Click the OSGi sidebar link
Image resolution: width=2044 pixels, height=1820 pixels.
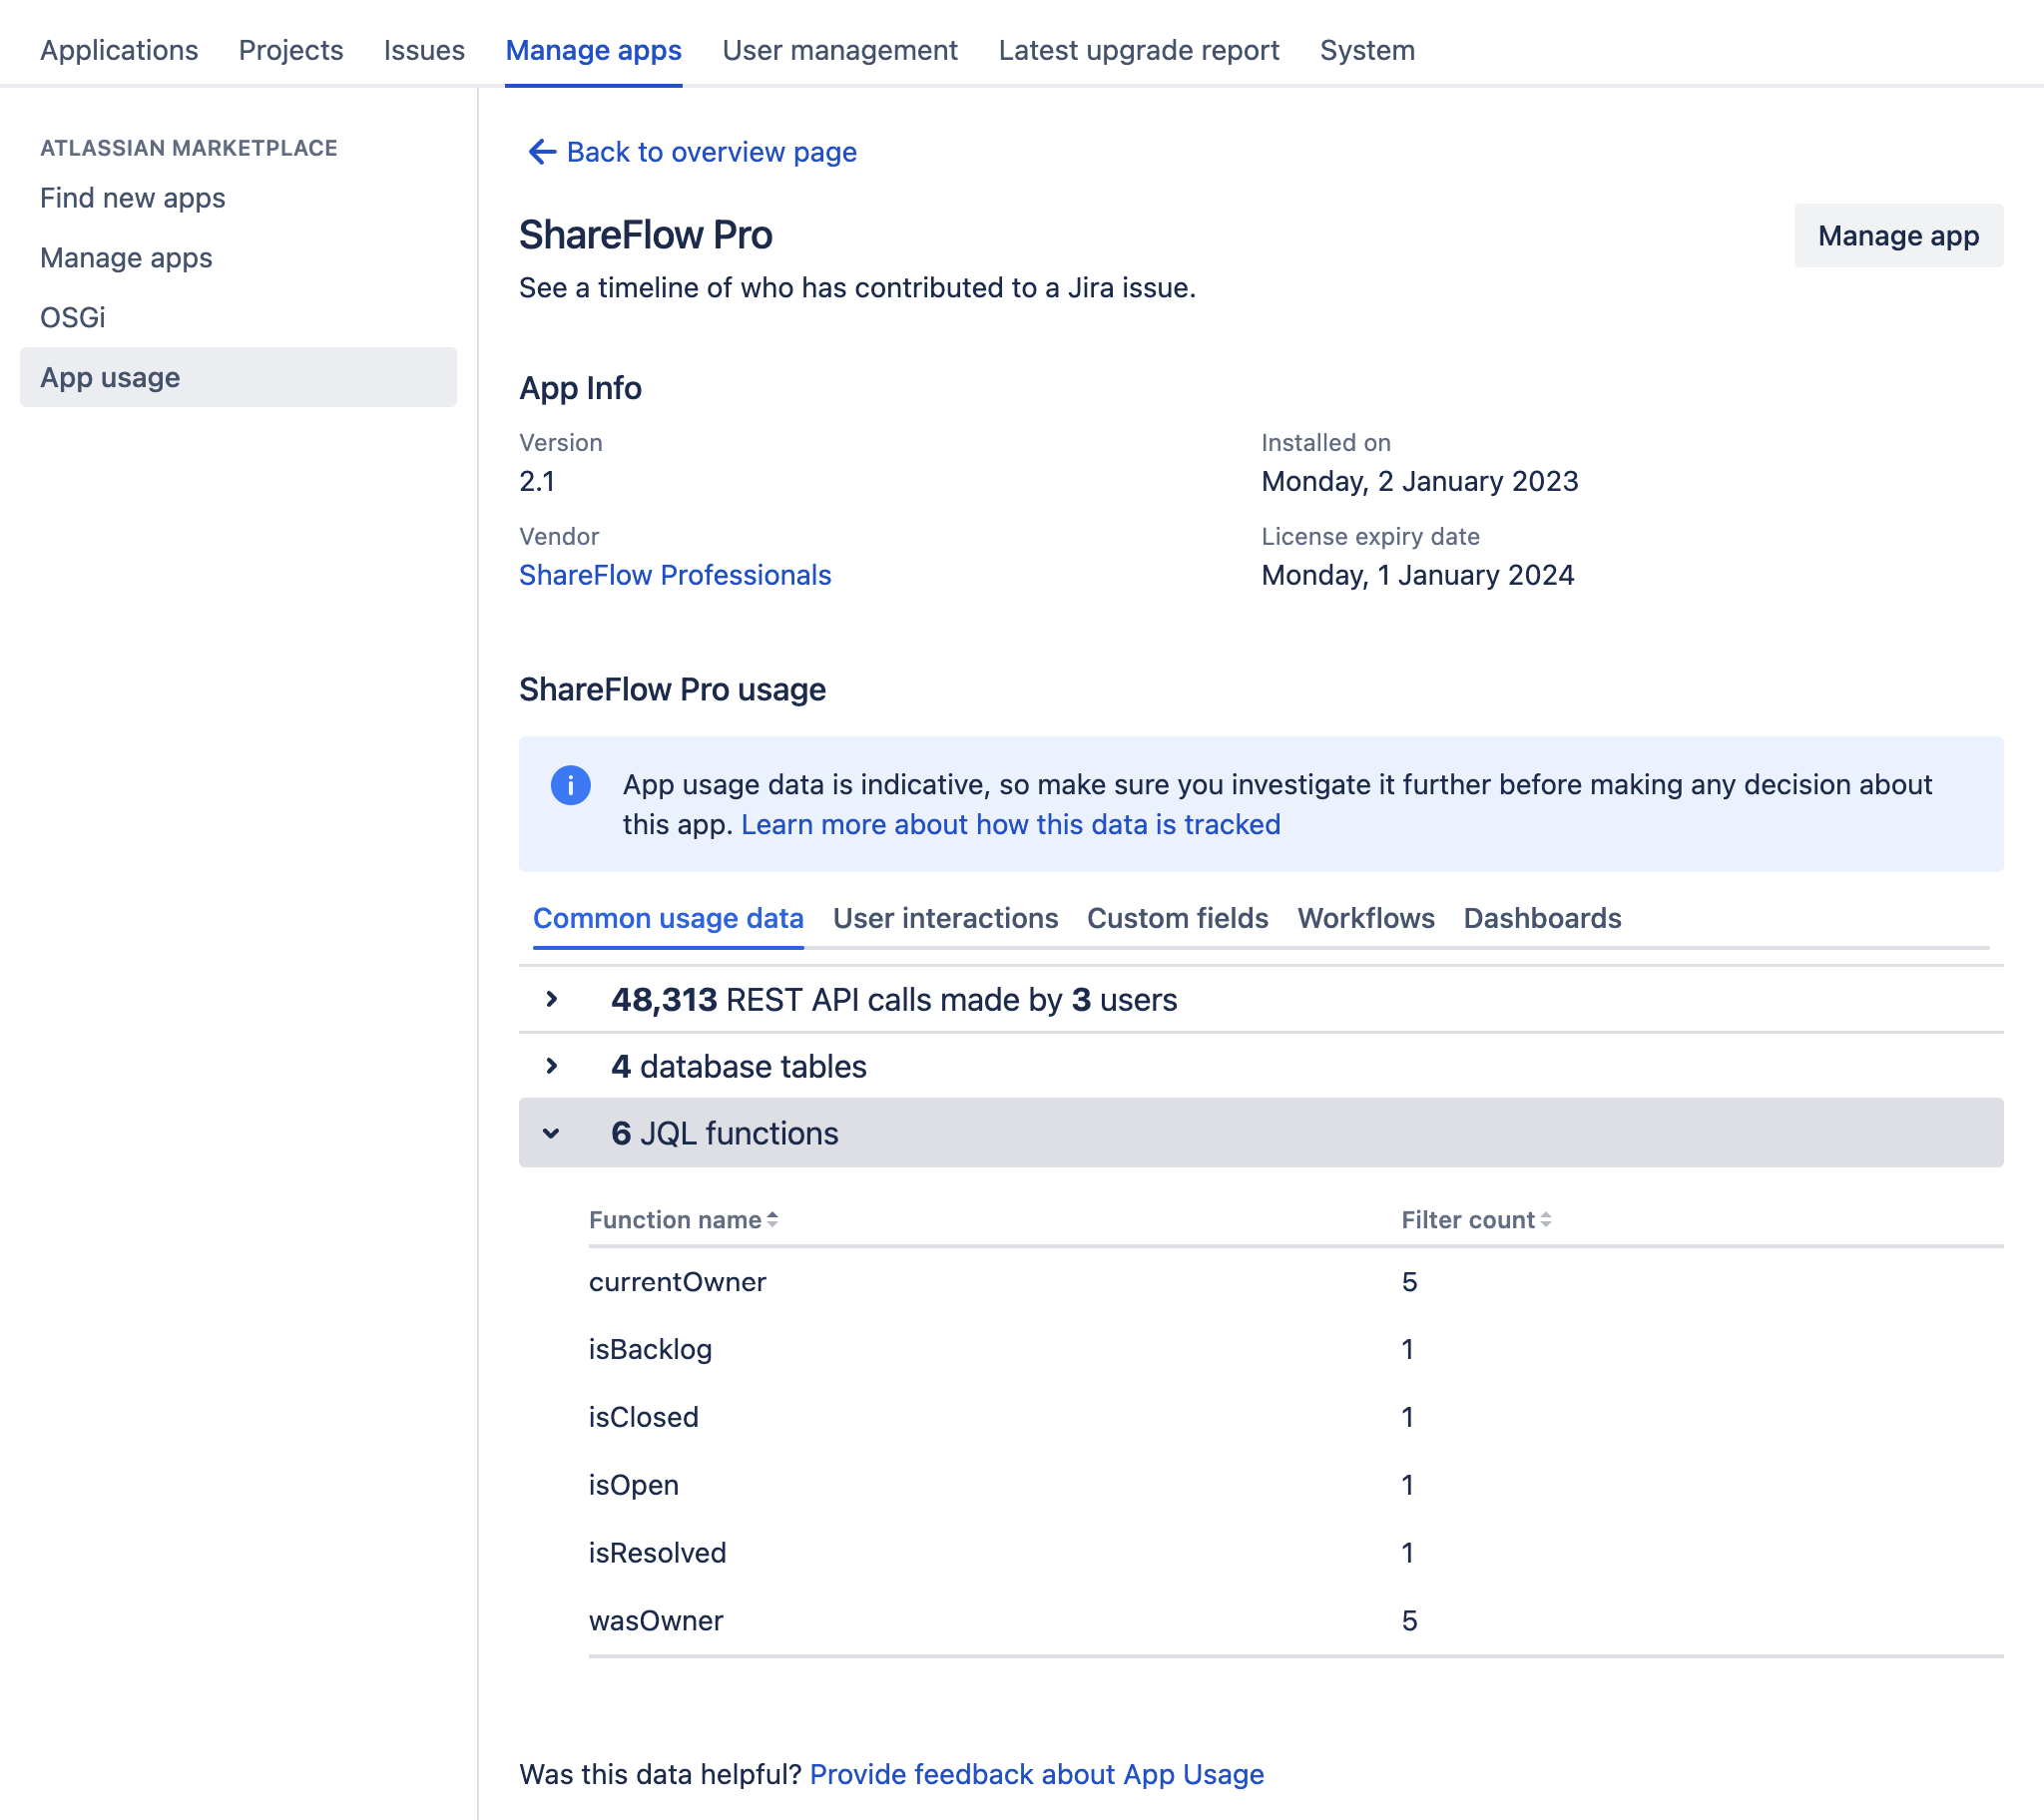click(72, 316)
